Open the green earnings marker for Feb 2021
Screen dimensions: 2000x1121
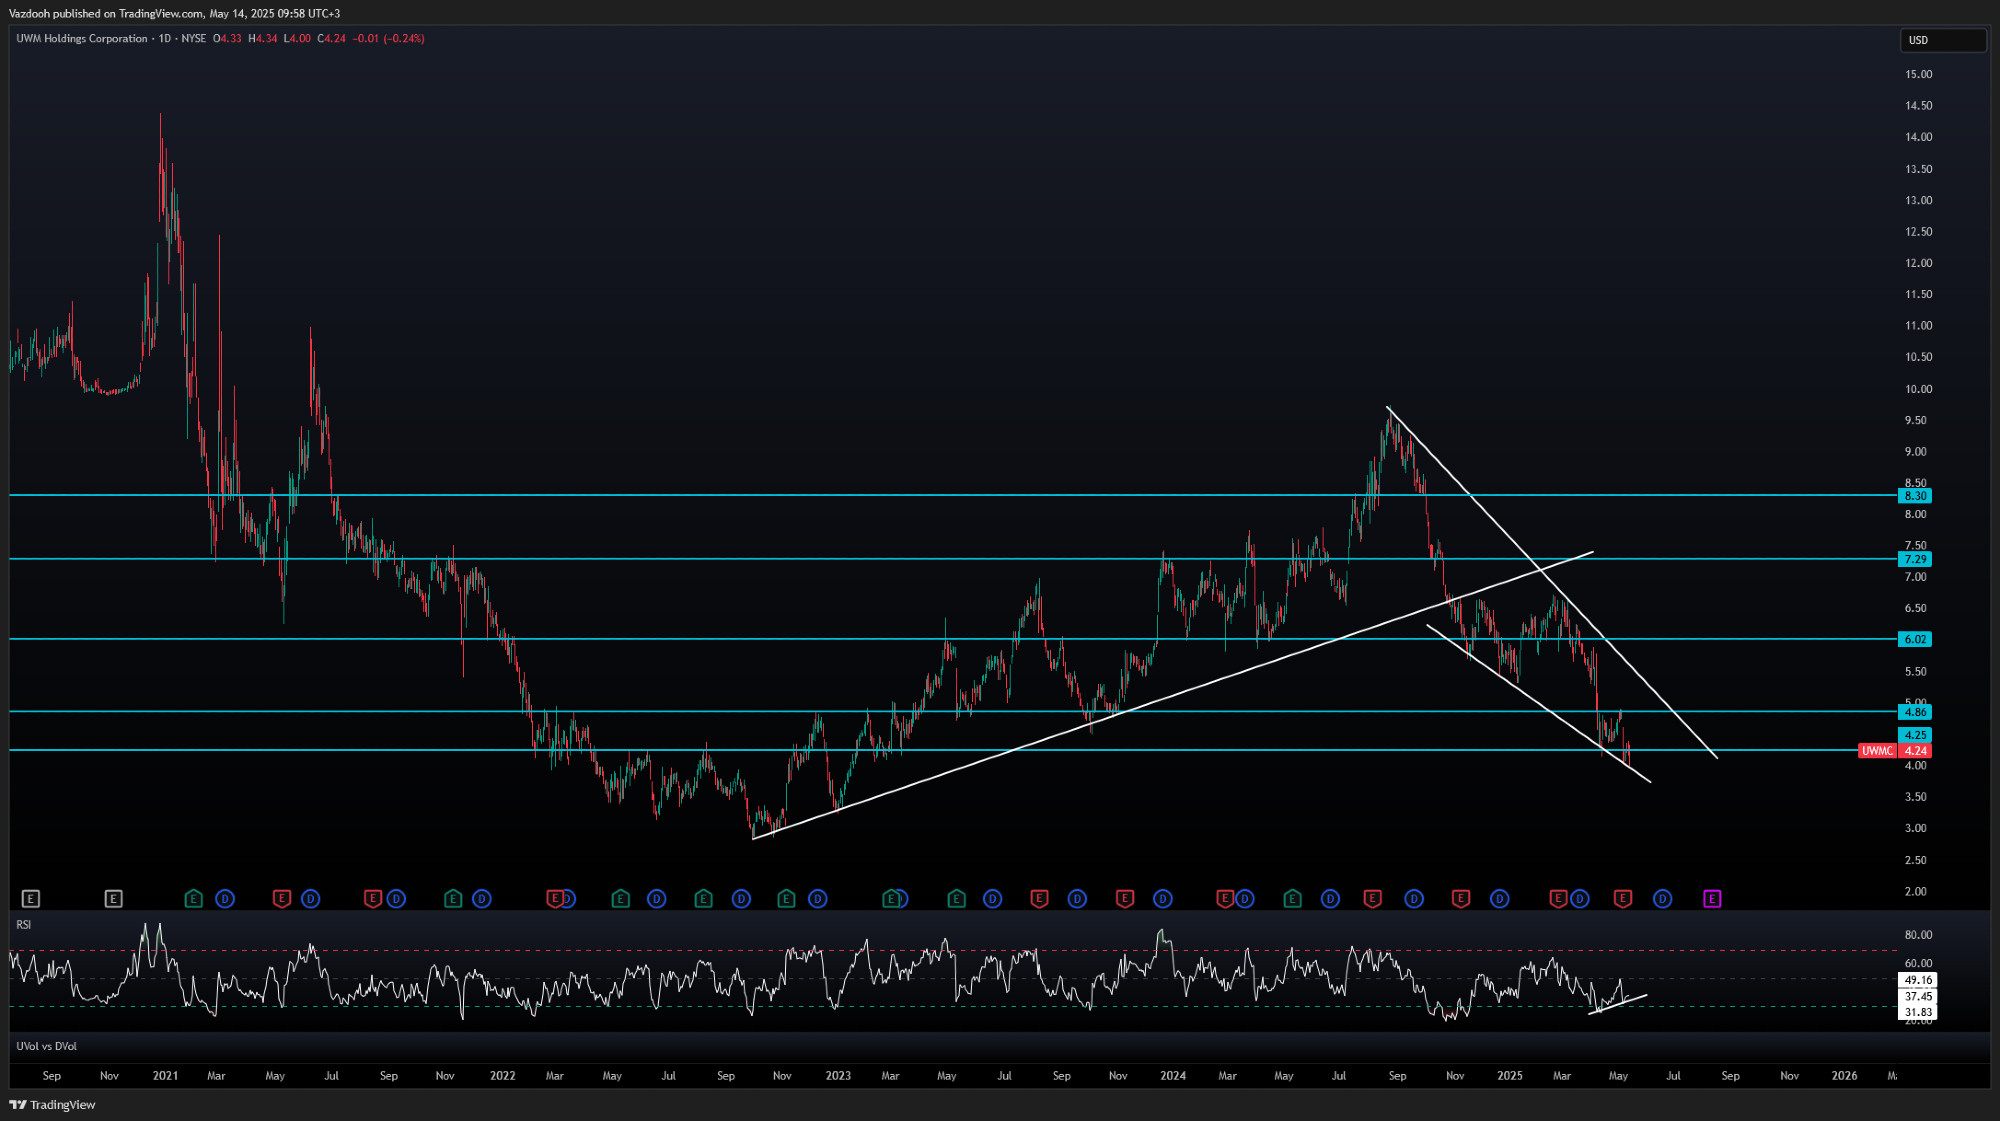[x=194, y=899]
